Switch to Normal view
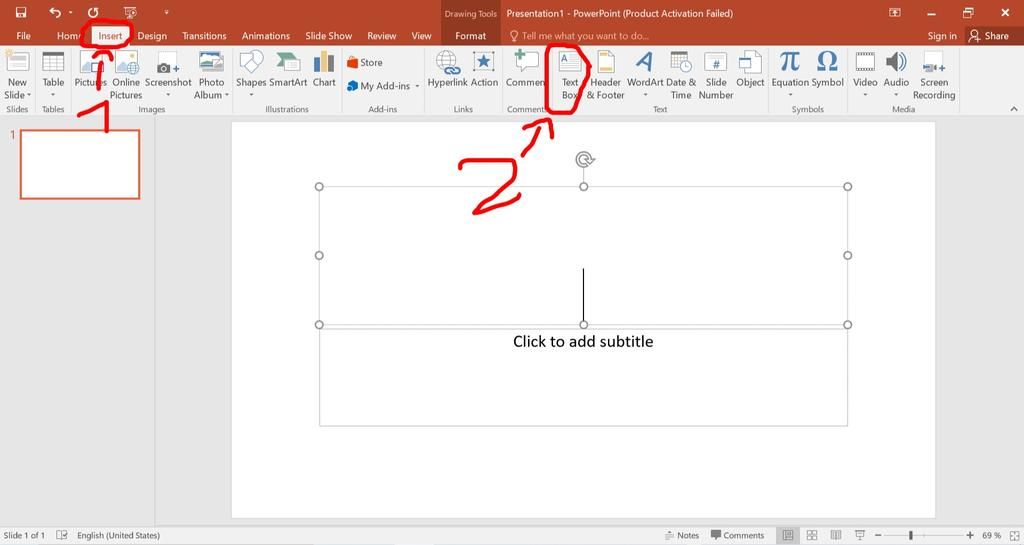 [788, 535]
